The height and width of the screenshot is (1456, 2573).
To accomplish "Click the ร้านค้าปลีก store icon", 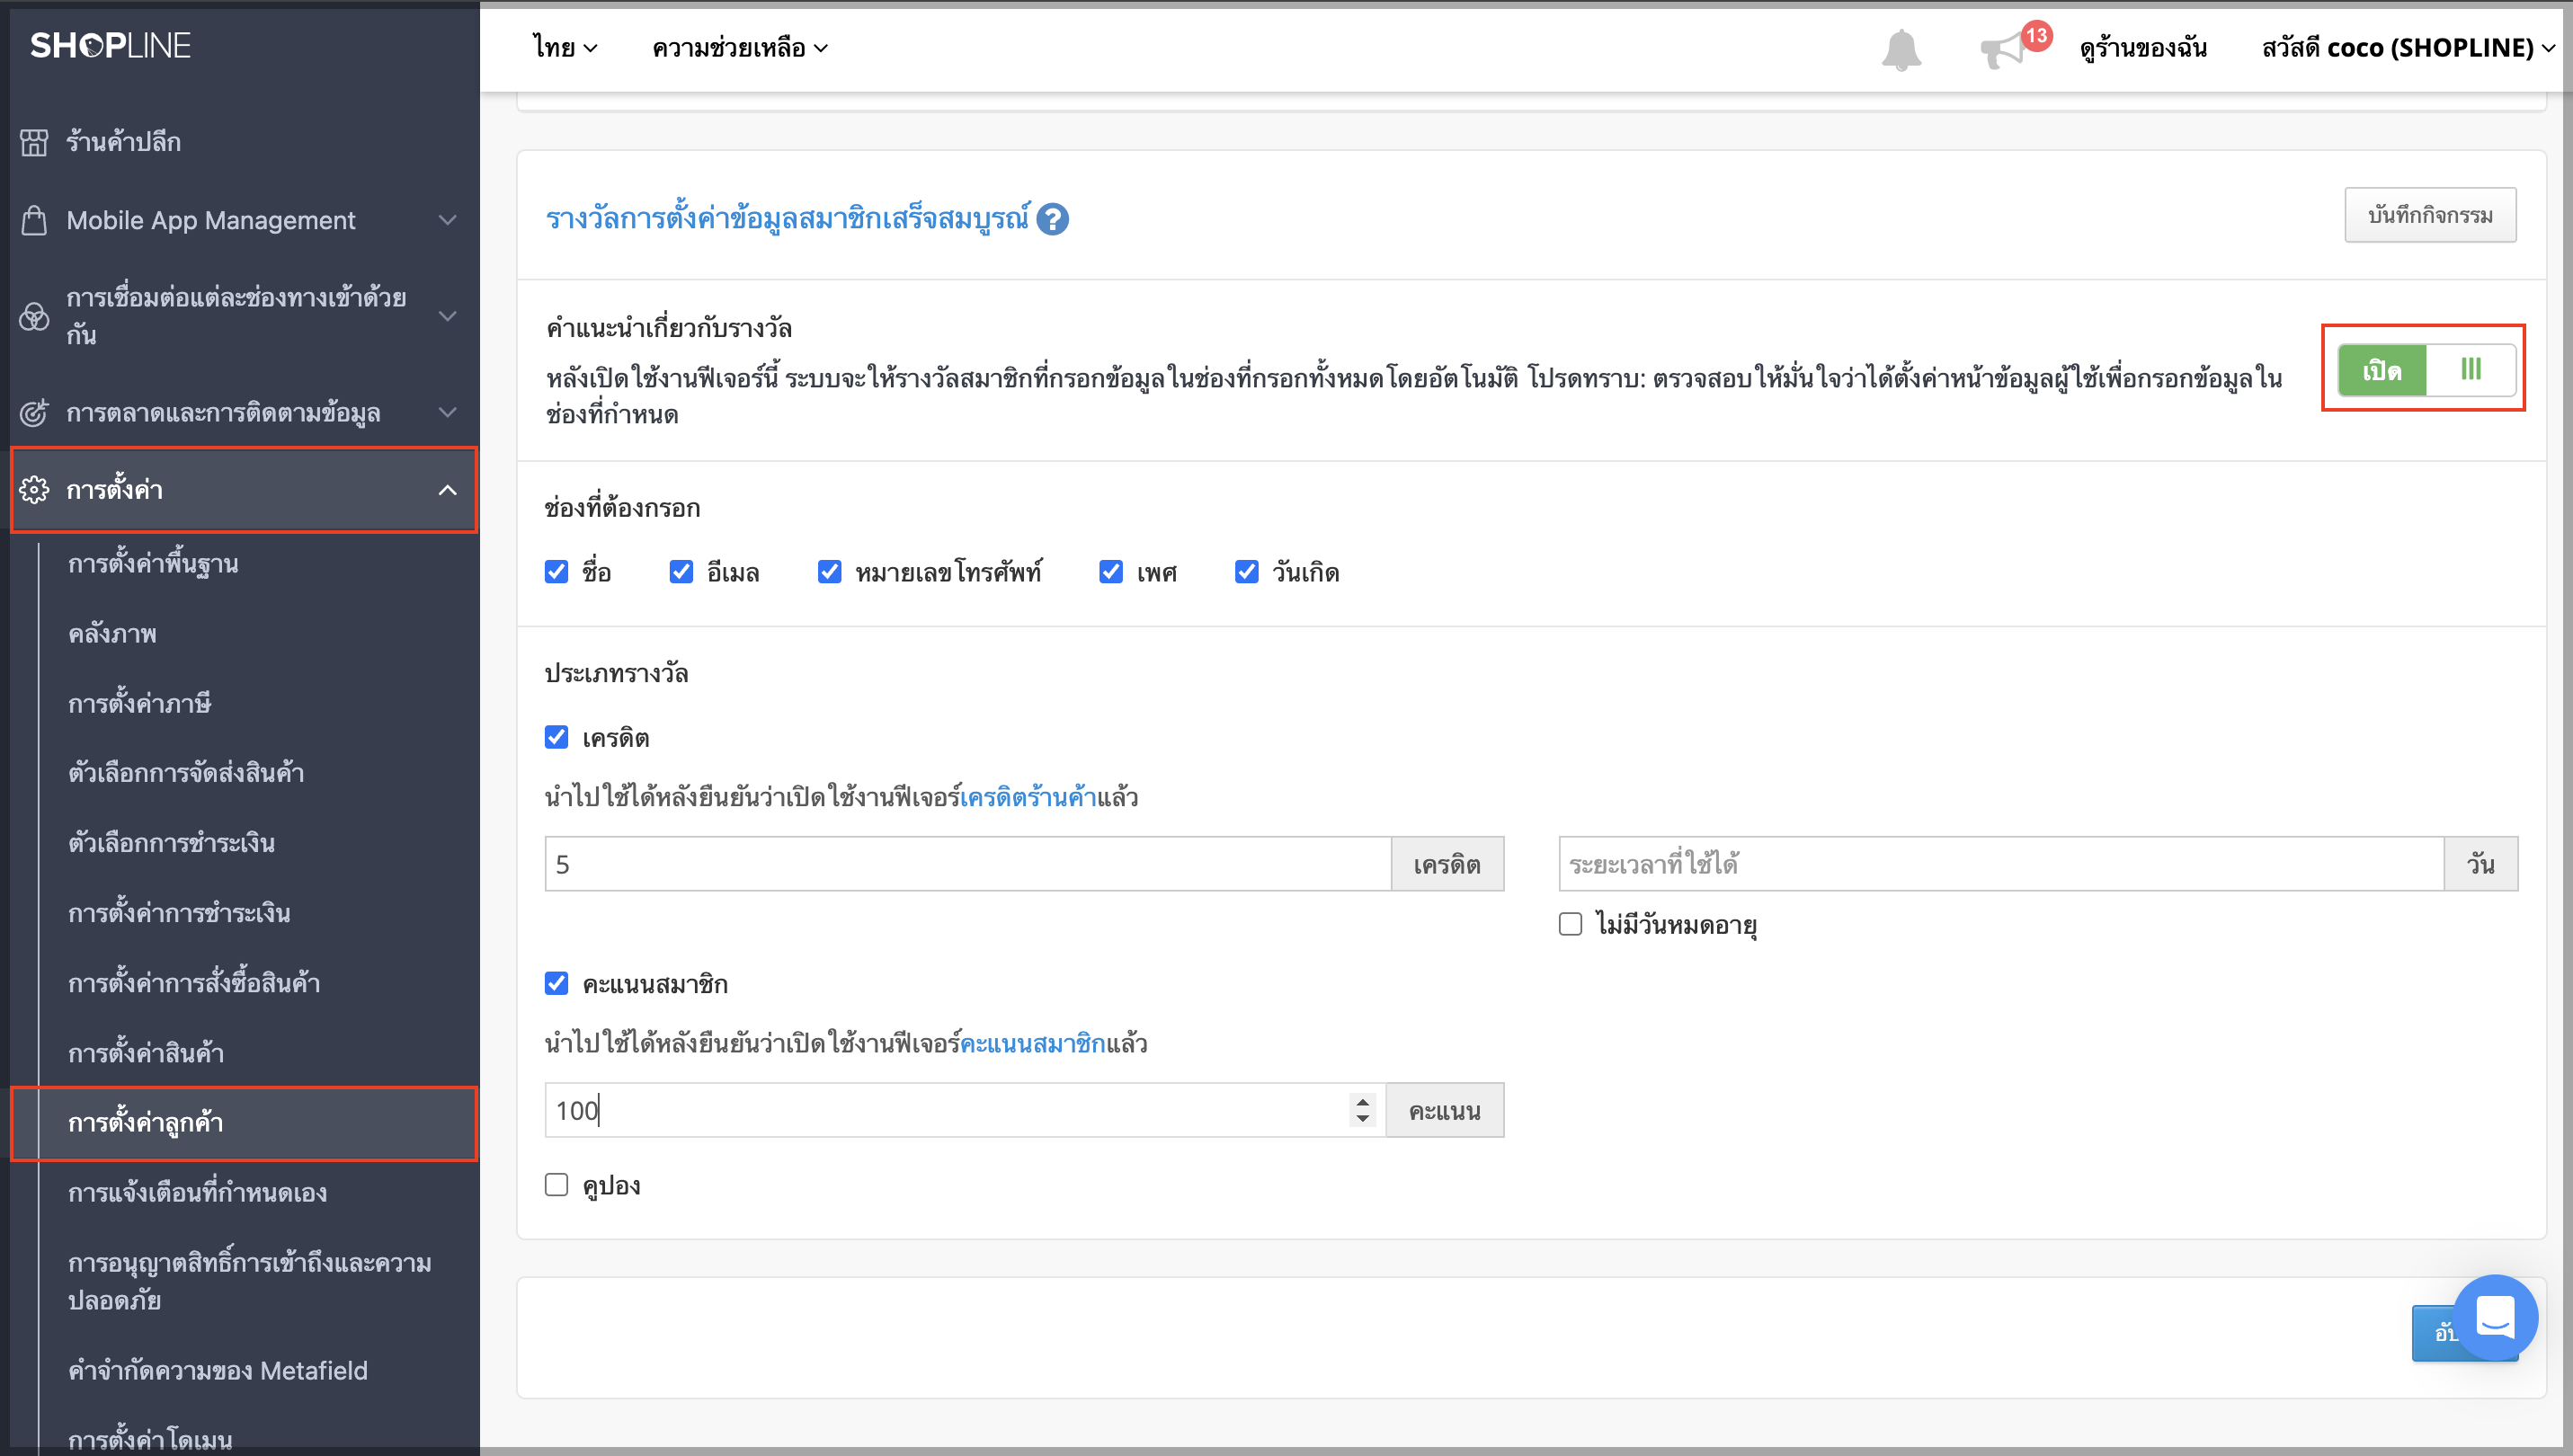I will 34,142.
